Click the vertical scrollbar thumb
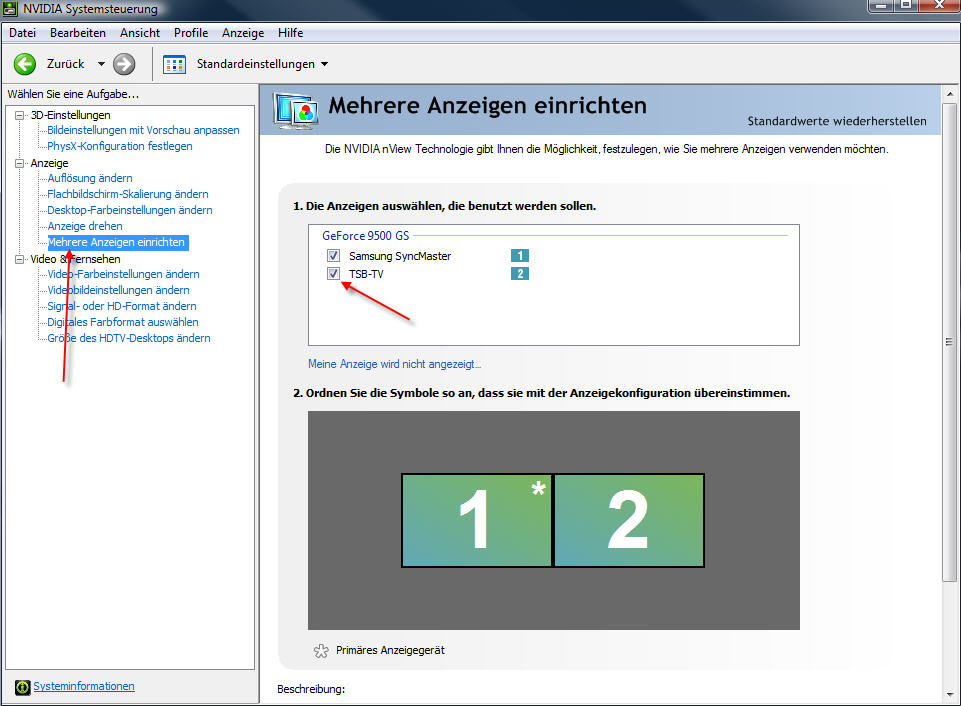 pyautogui.click(x=949, y=342)
